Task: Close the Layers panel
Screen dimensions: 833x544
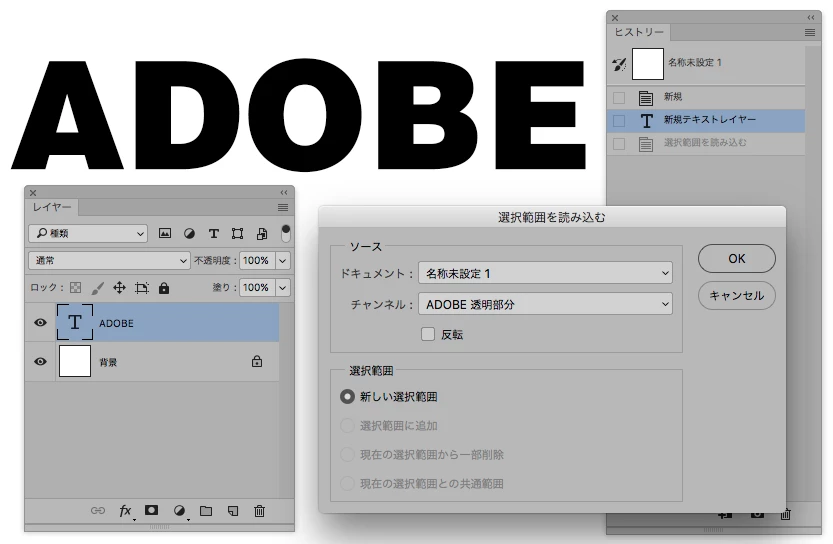Action: coord(33,193)
